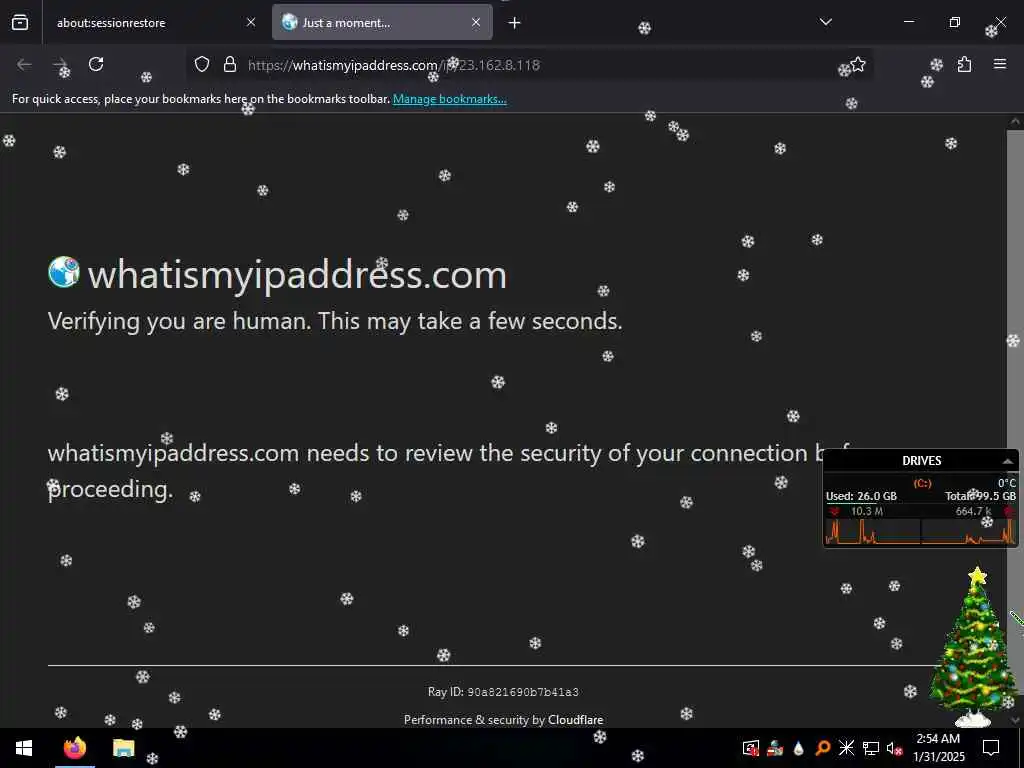Open File Explorer from the taskbar
1024x768 pixels.
pos(123,748)
